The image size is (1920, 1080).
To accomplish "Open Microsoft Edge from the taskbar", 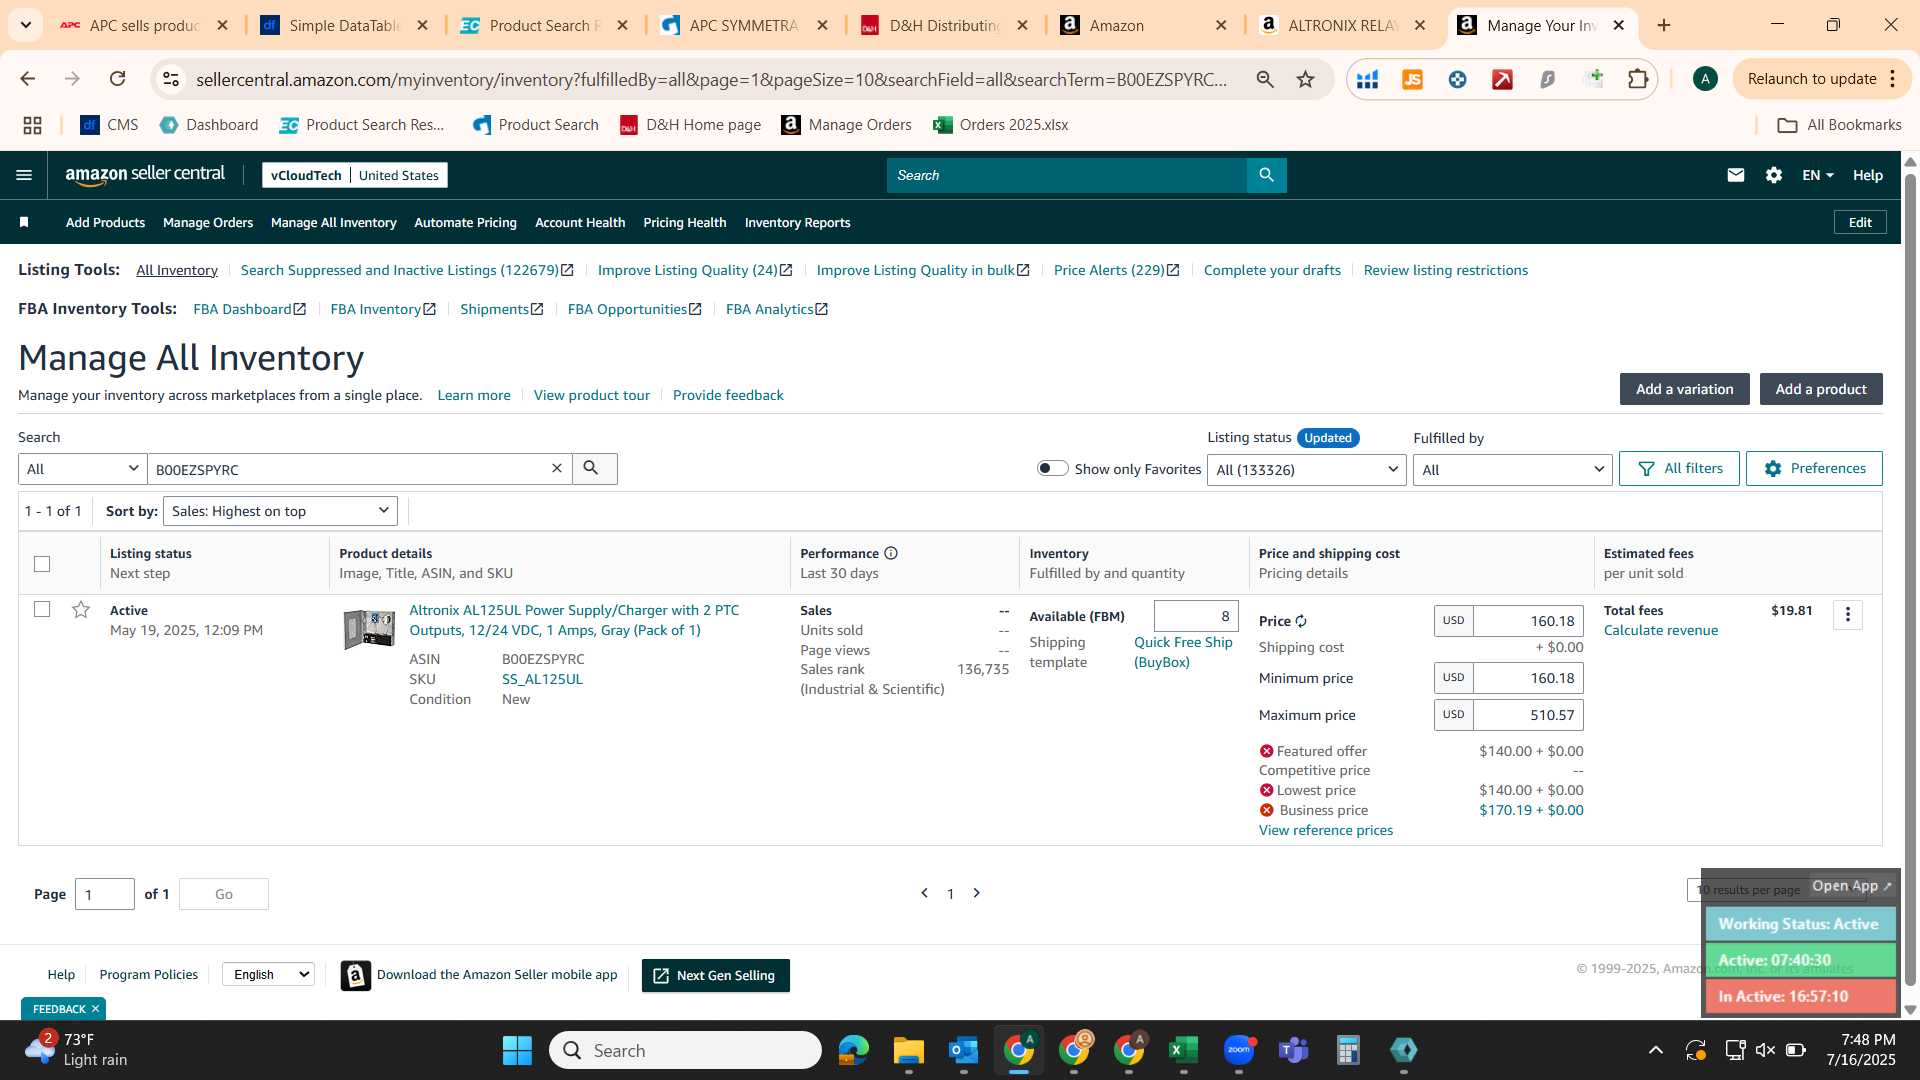I will tap(854, 1050).
